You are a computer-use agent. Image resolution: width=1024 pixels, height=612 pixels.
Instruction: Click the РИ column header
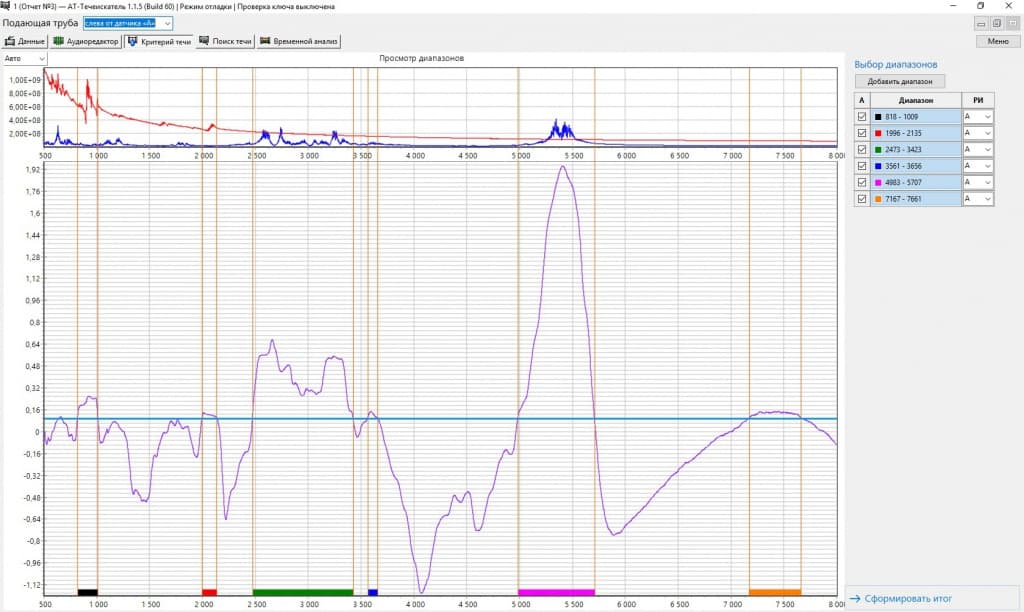tap(978, 101)
